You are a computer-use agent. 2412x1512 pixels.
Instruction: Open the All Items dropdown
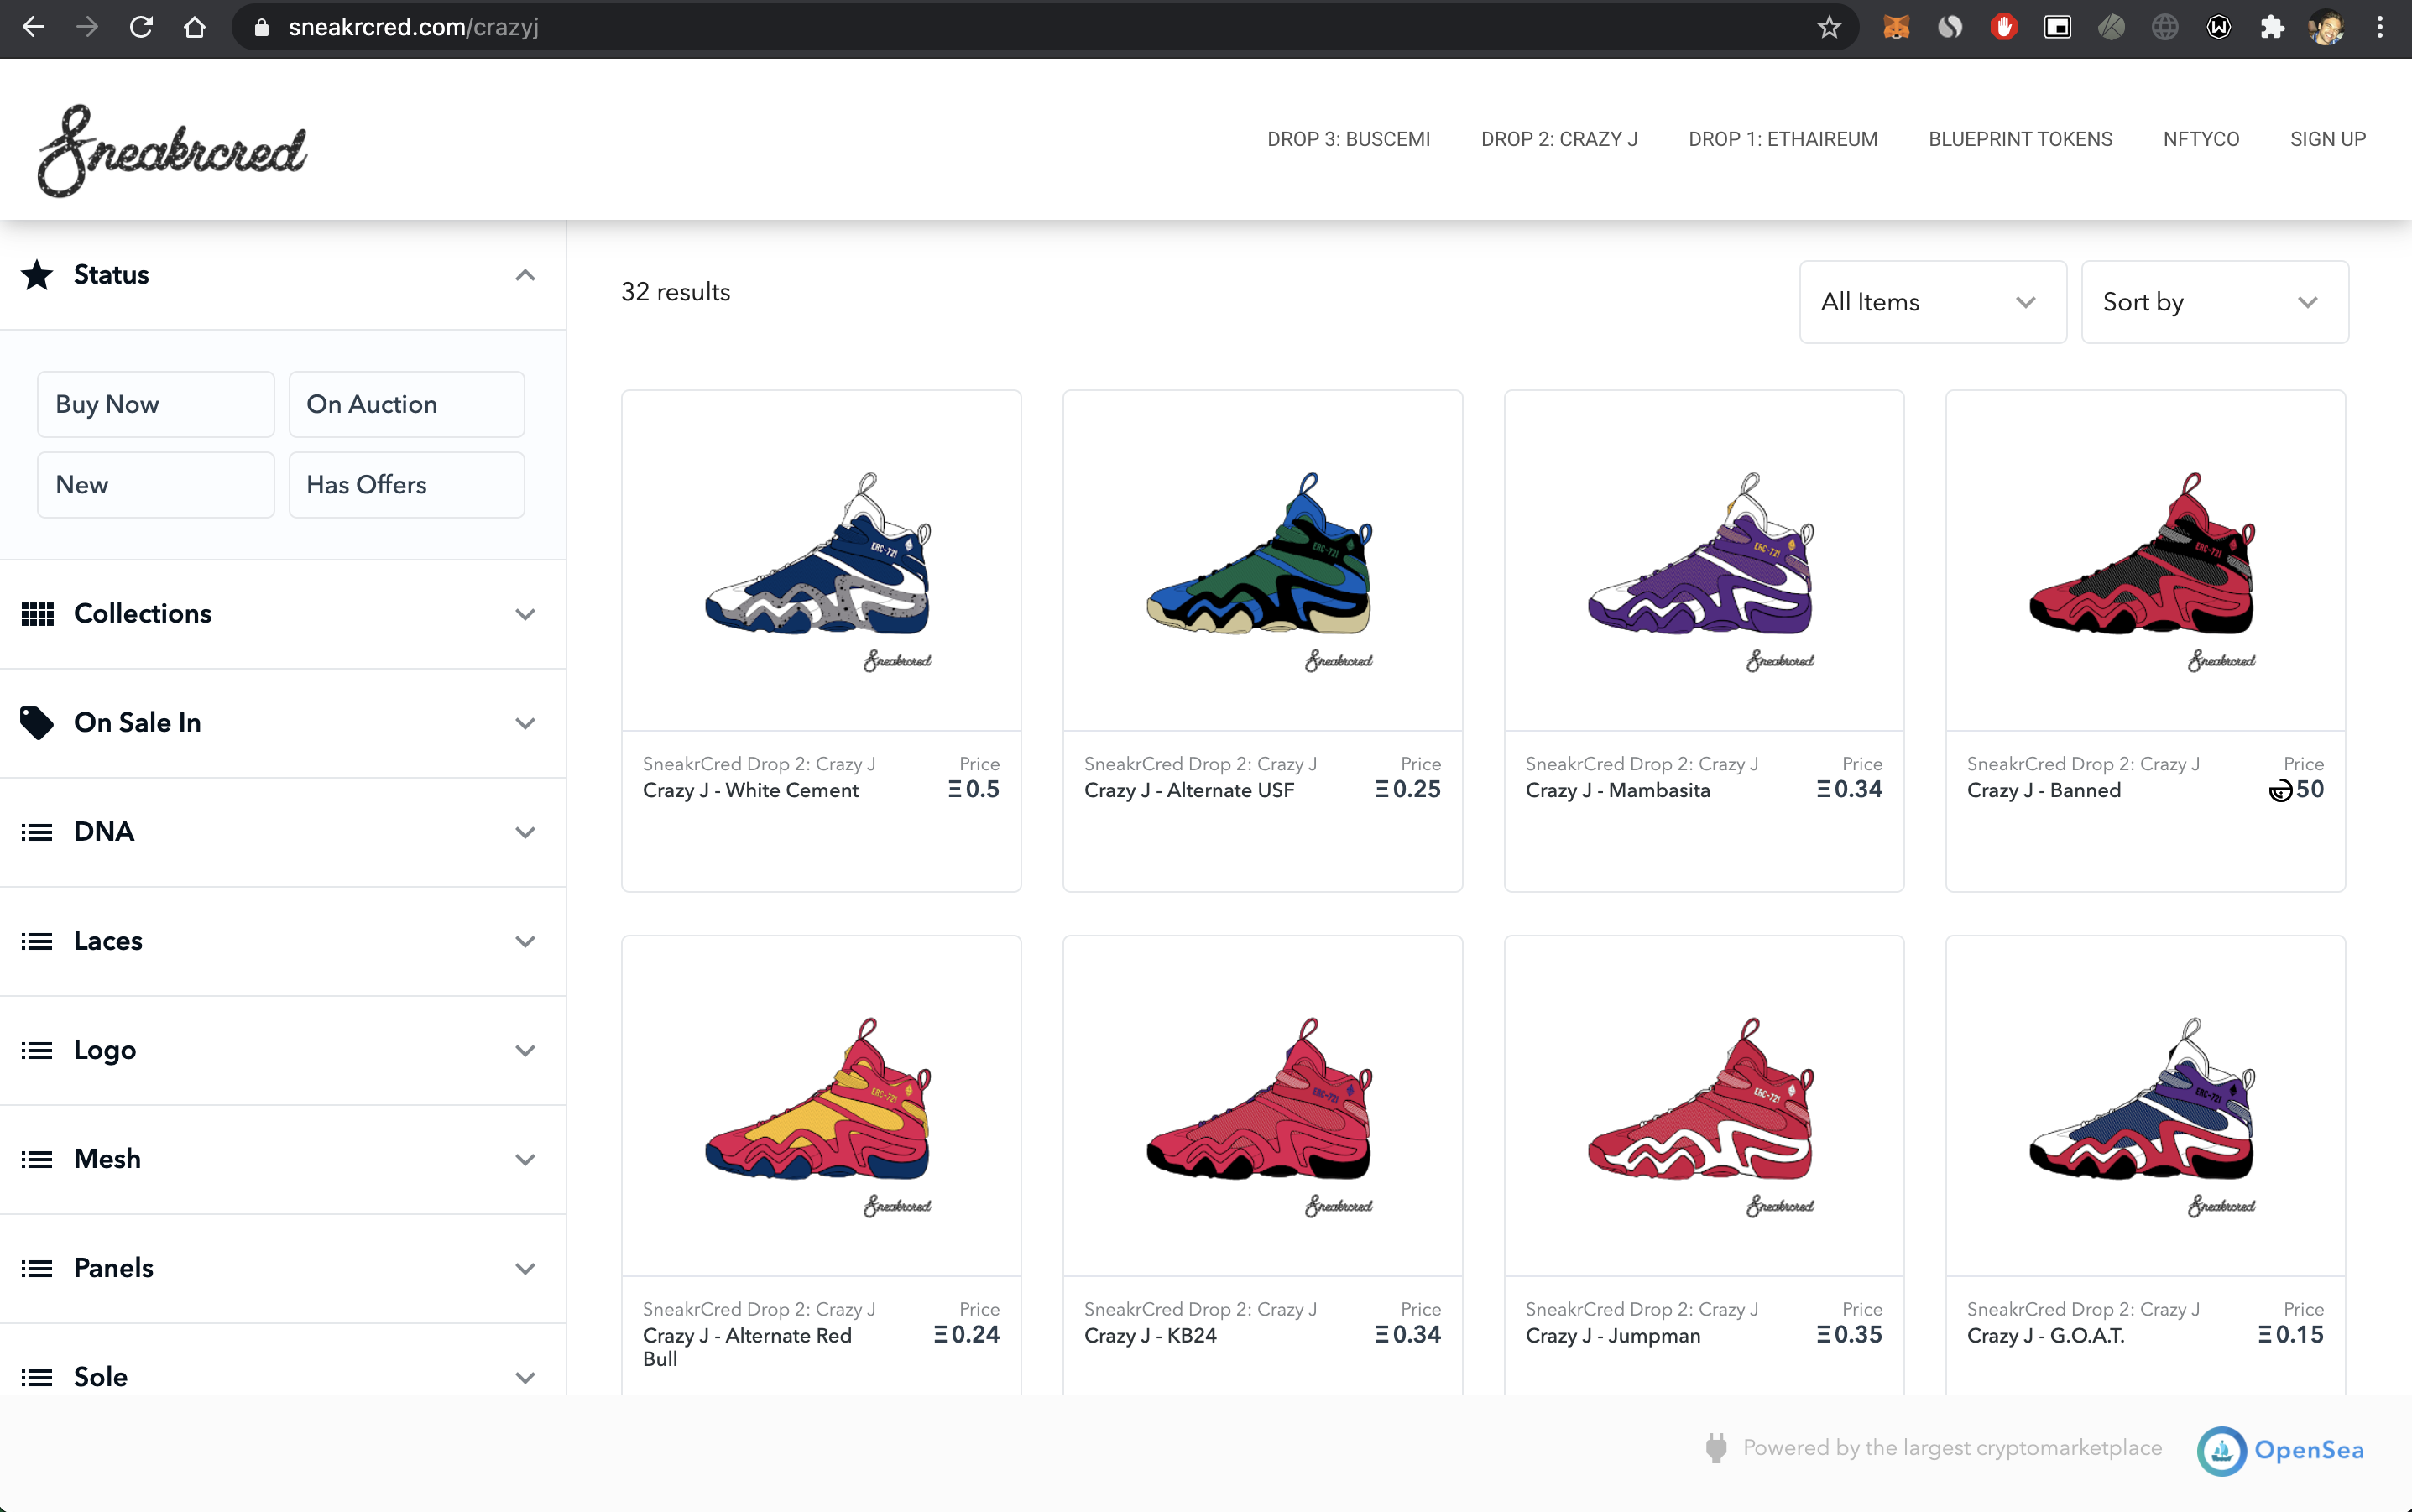click(x=1932, y=302)
